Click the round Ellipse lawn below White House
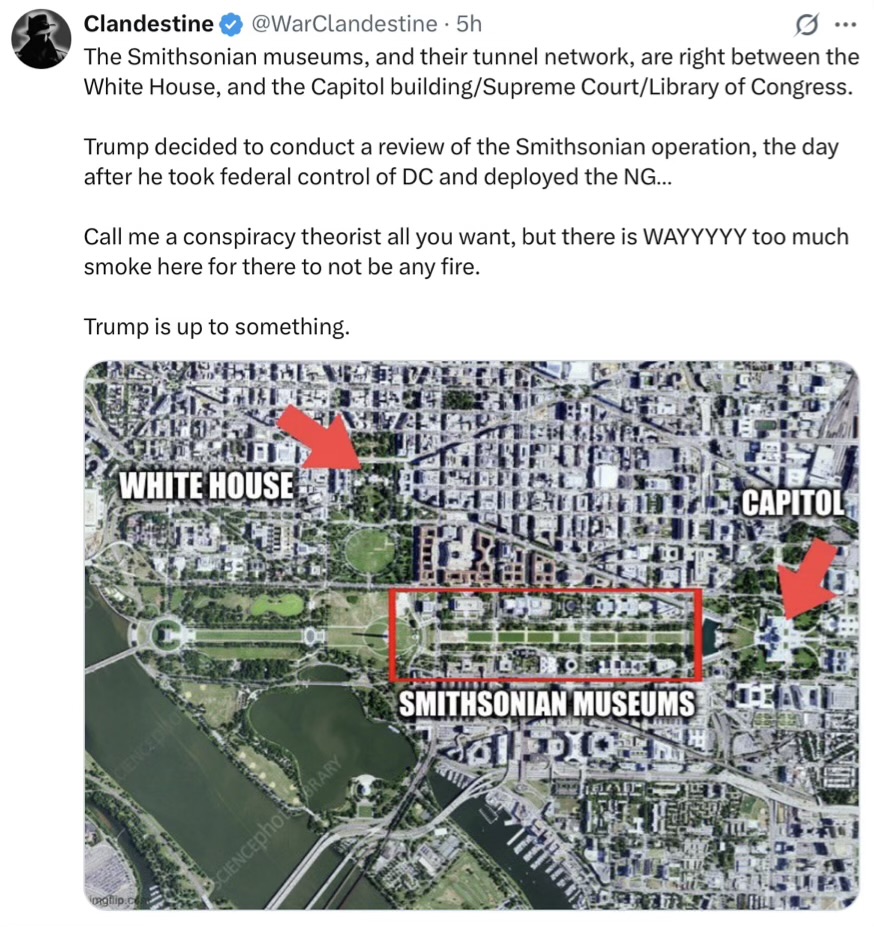 [370, 550]
